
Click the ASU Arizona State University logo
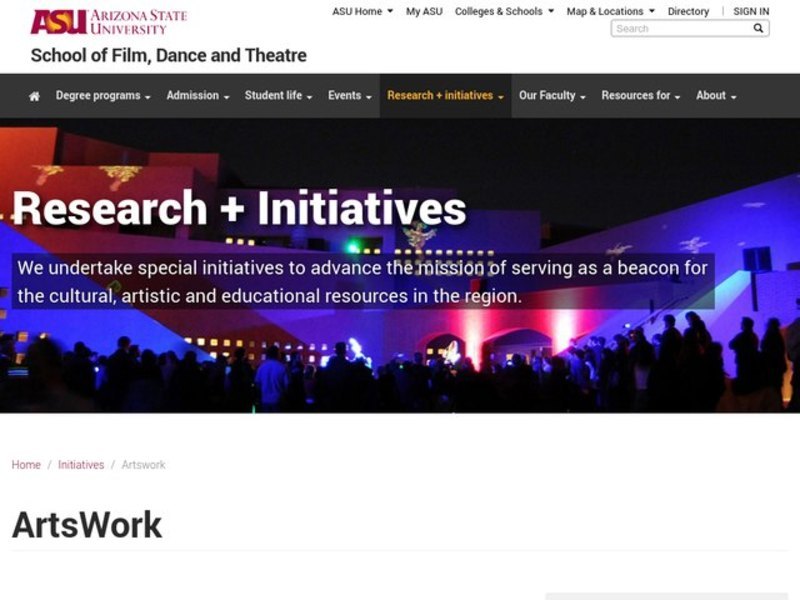tap(108, 22)
